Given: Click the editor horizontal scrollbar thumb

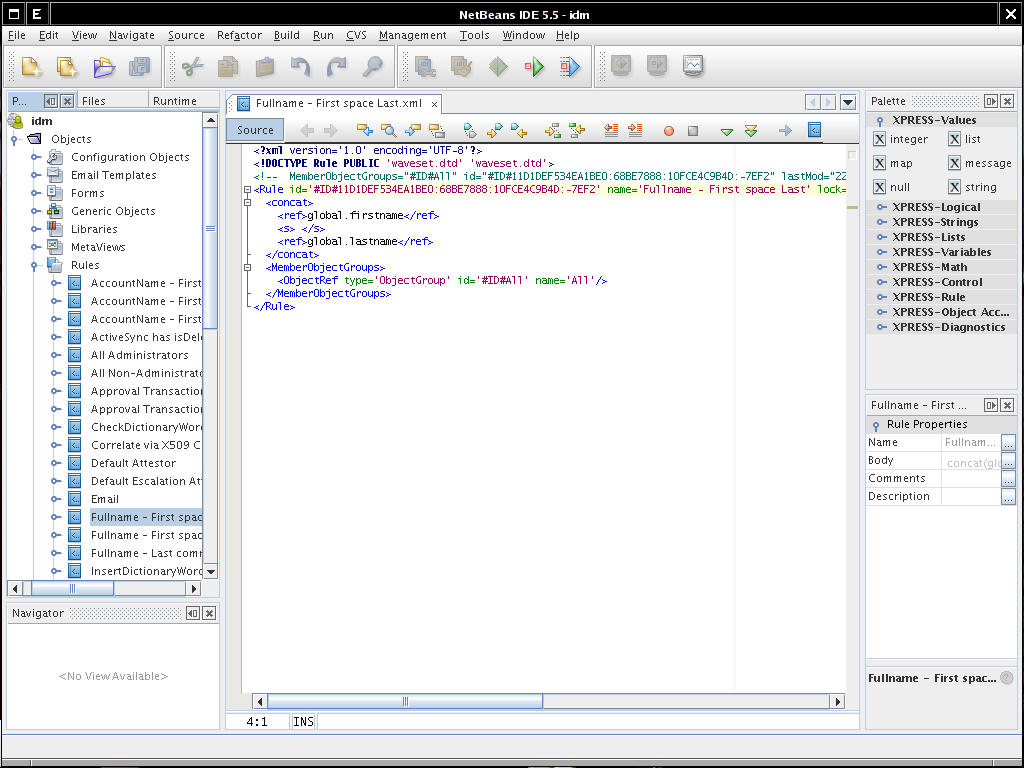Looking at the screenshot, I should [405, 701].
